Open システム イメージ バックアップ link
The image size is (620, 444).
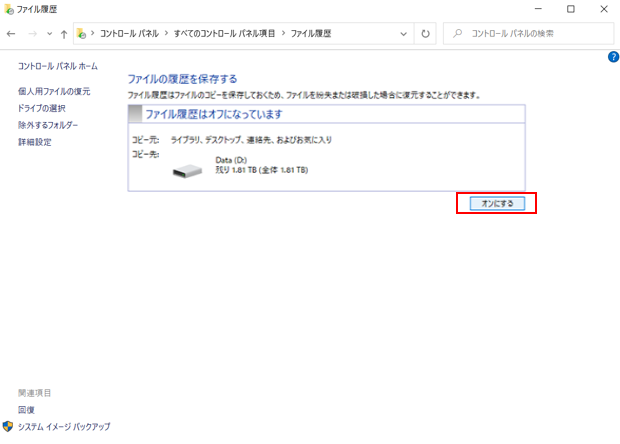[64, 427]
